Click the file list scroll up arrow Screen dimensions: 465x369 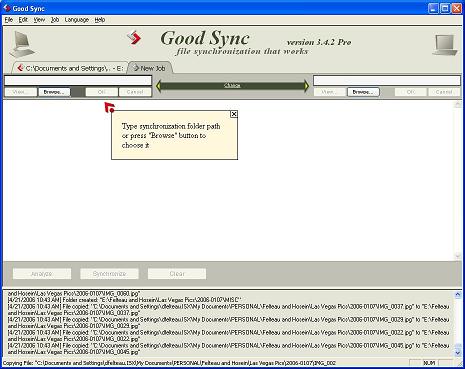click(x=458, y=105)
